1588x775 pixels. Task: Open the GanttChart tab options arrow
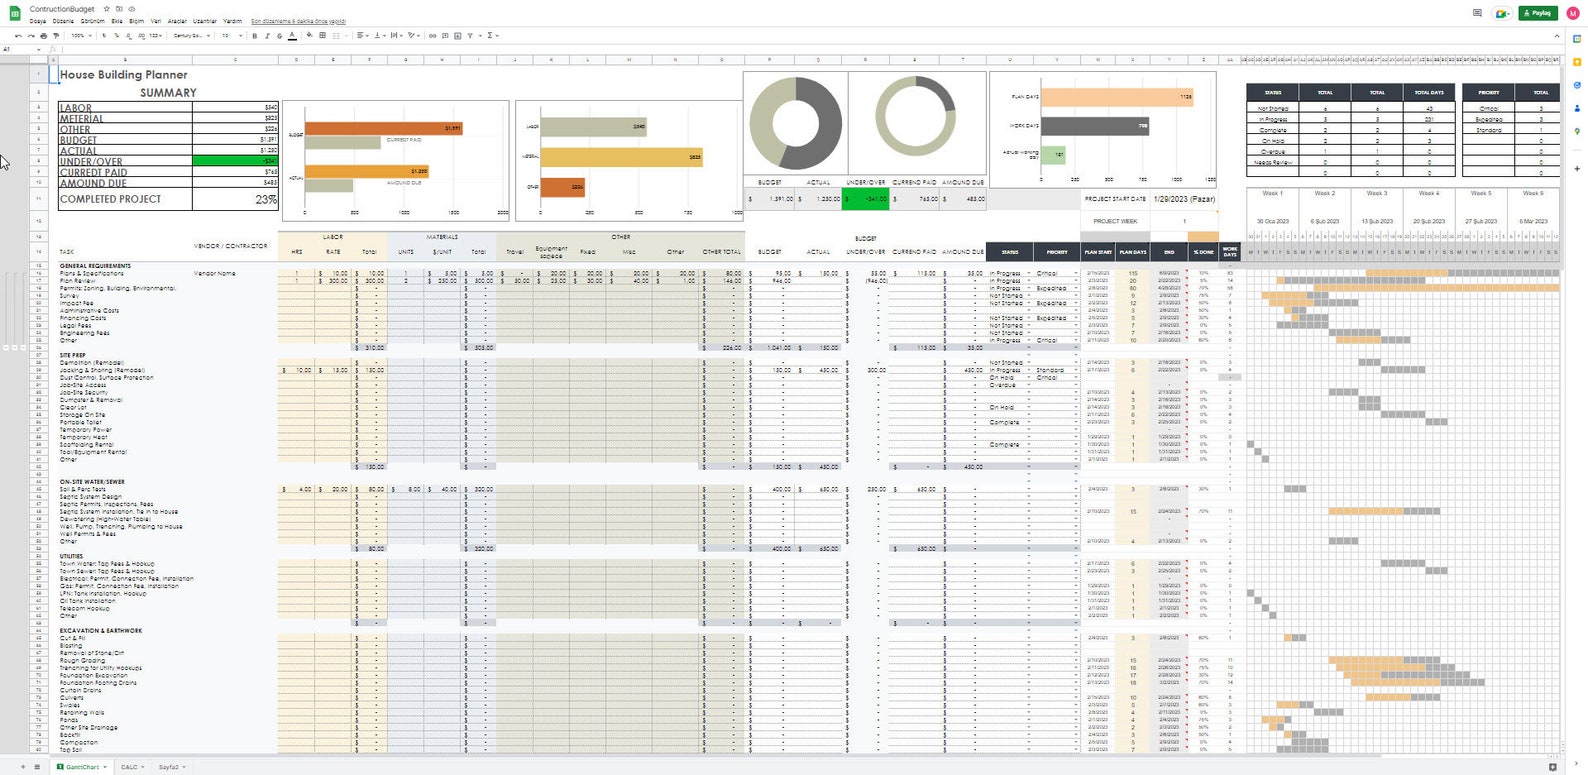[105, 767]
